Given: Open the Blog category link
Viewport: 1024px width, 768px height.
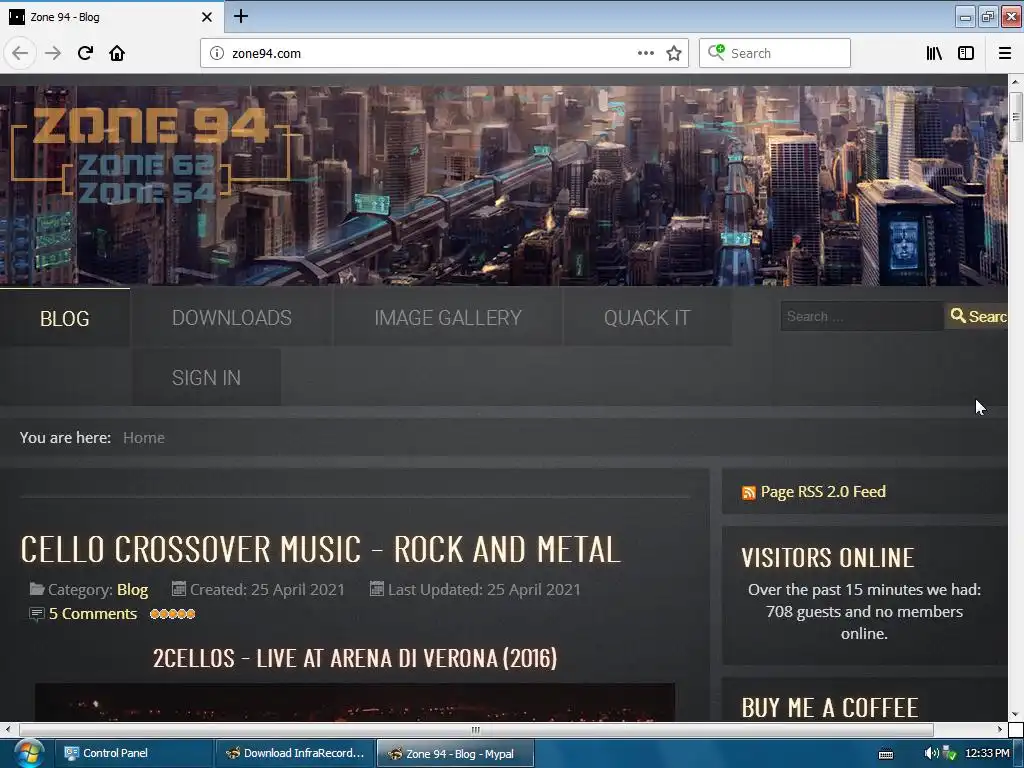Looking at the screenshot, I should pyautogui.click(x=133, y=590).
